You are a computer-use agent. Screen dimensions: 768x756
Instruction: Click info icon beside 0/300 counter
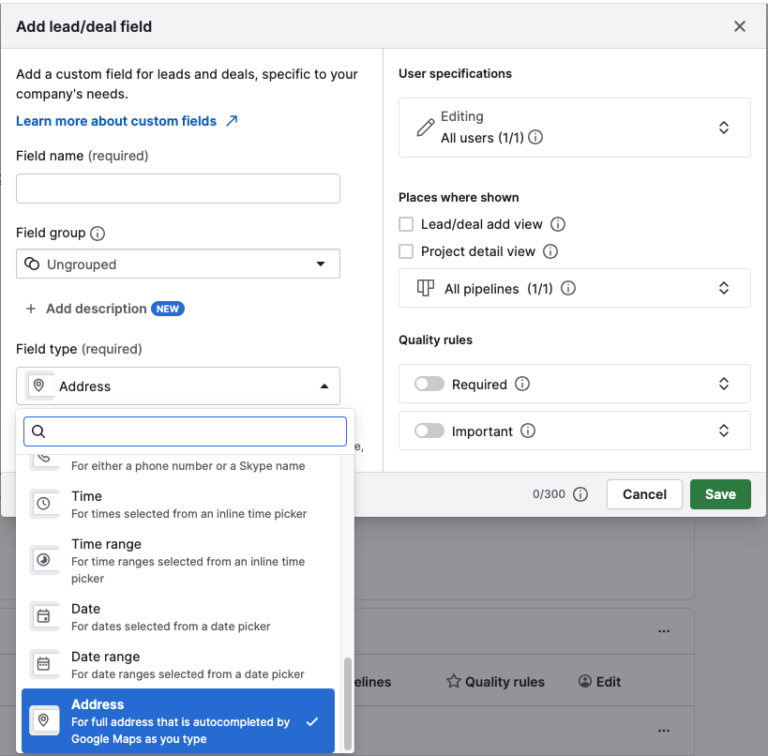tap(580, 494)
